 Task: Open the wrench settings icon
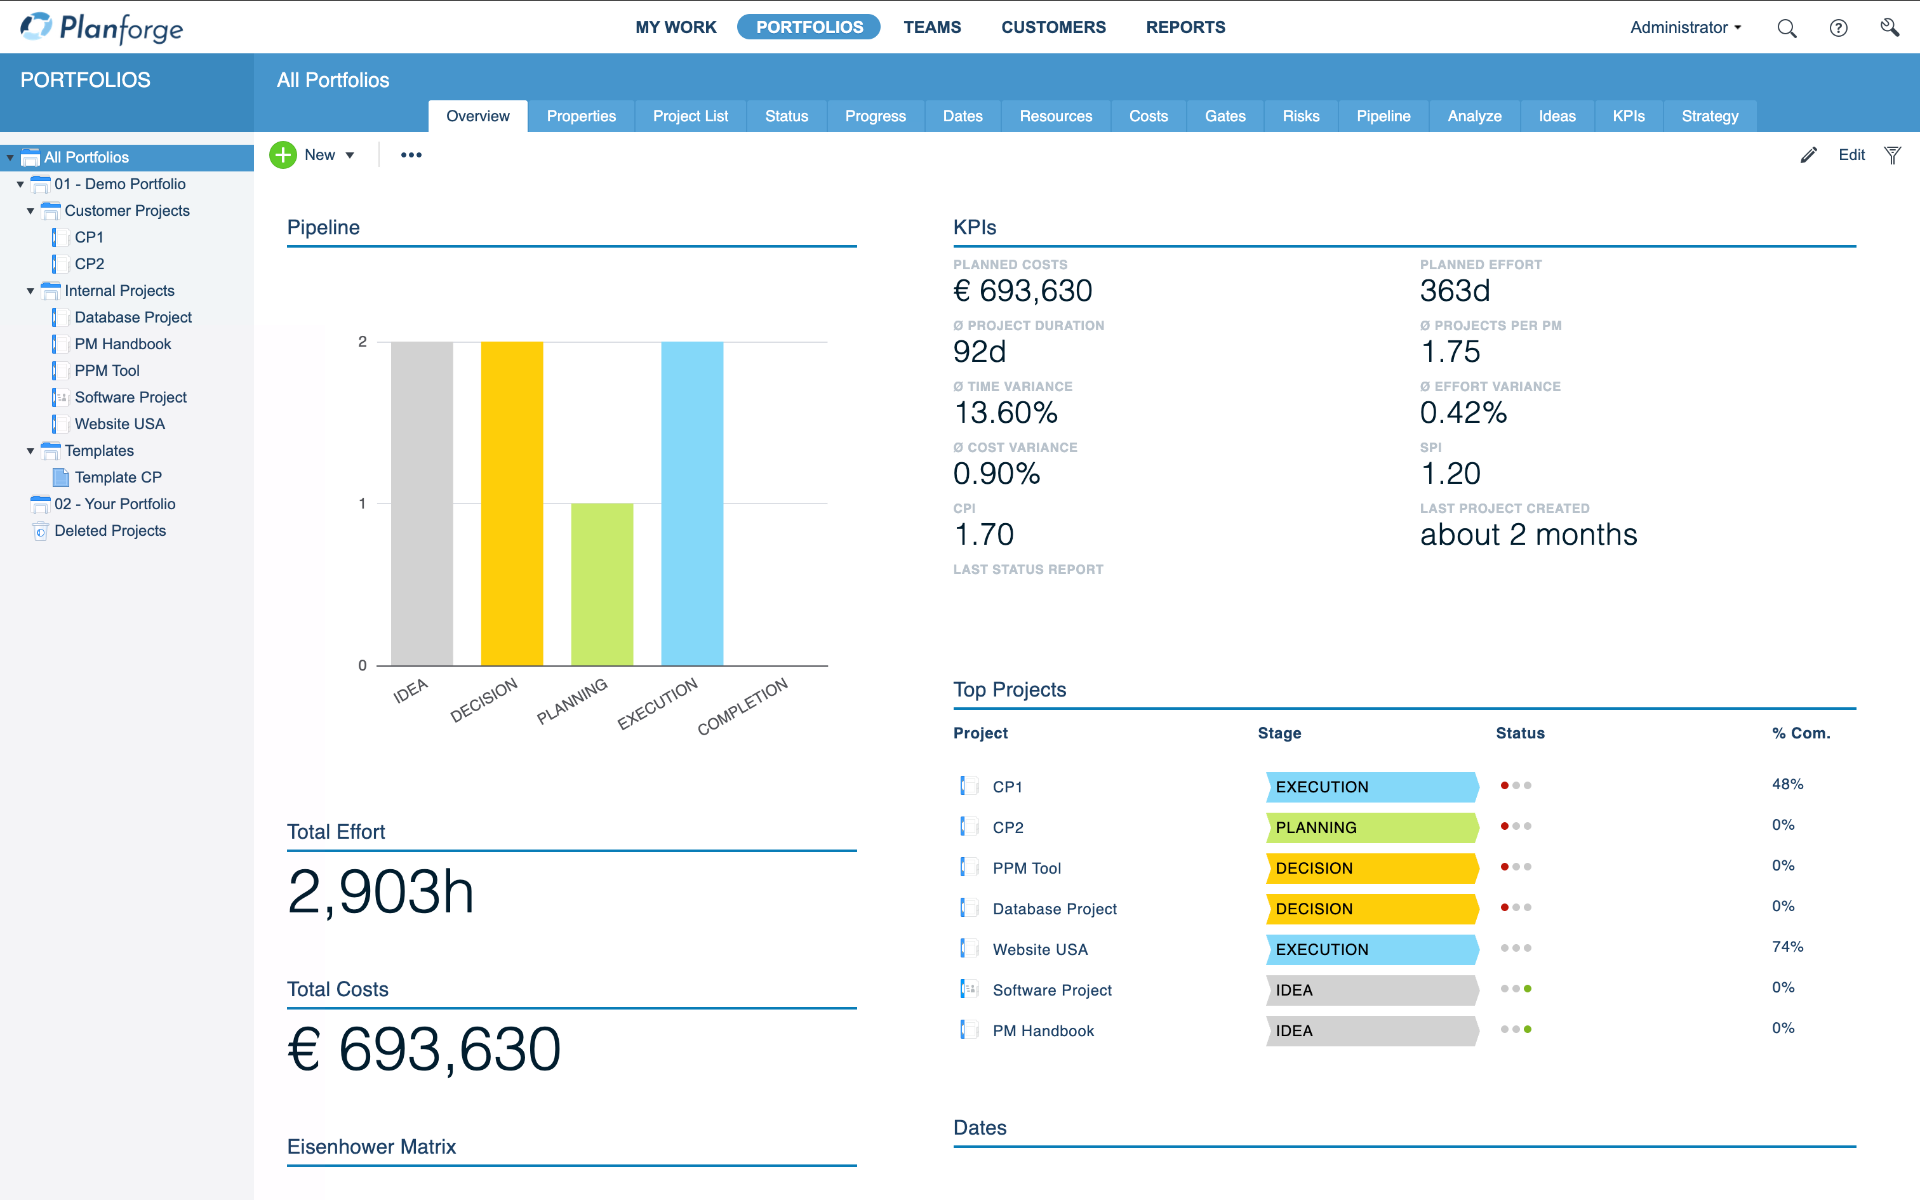tap(1889, 27)
